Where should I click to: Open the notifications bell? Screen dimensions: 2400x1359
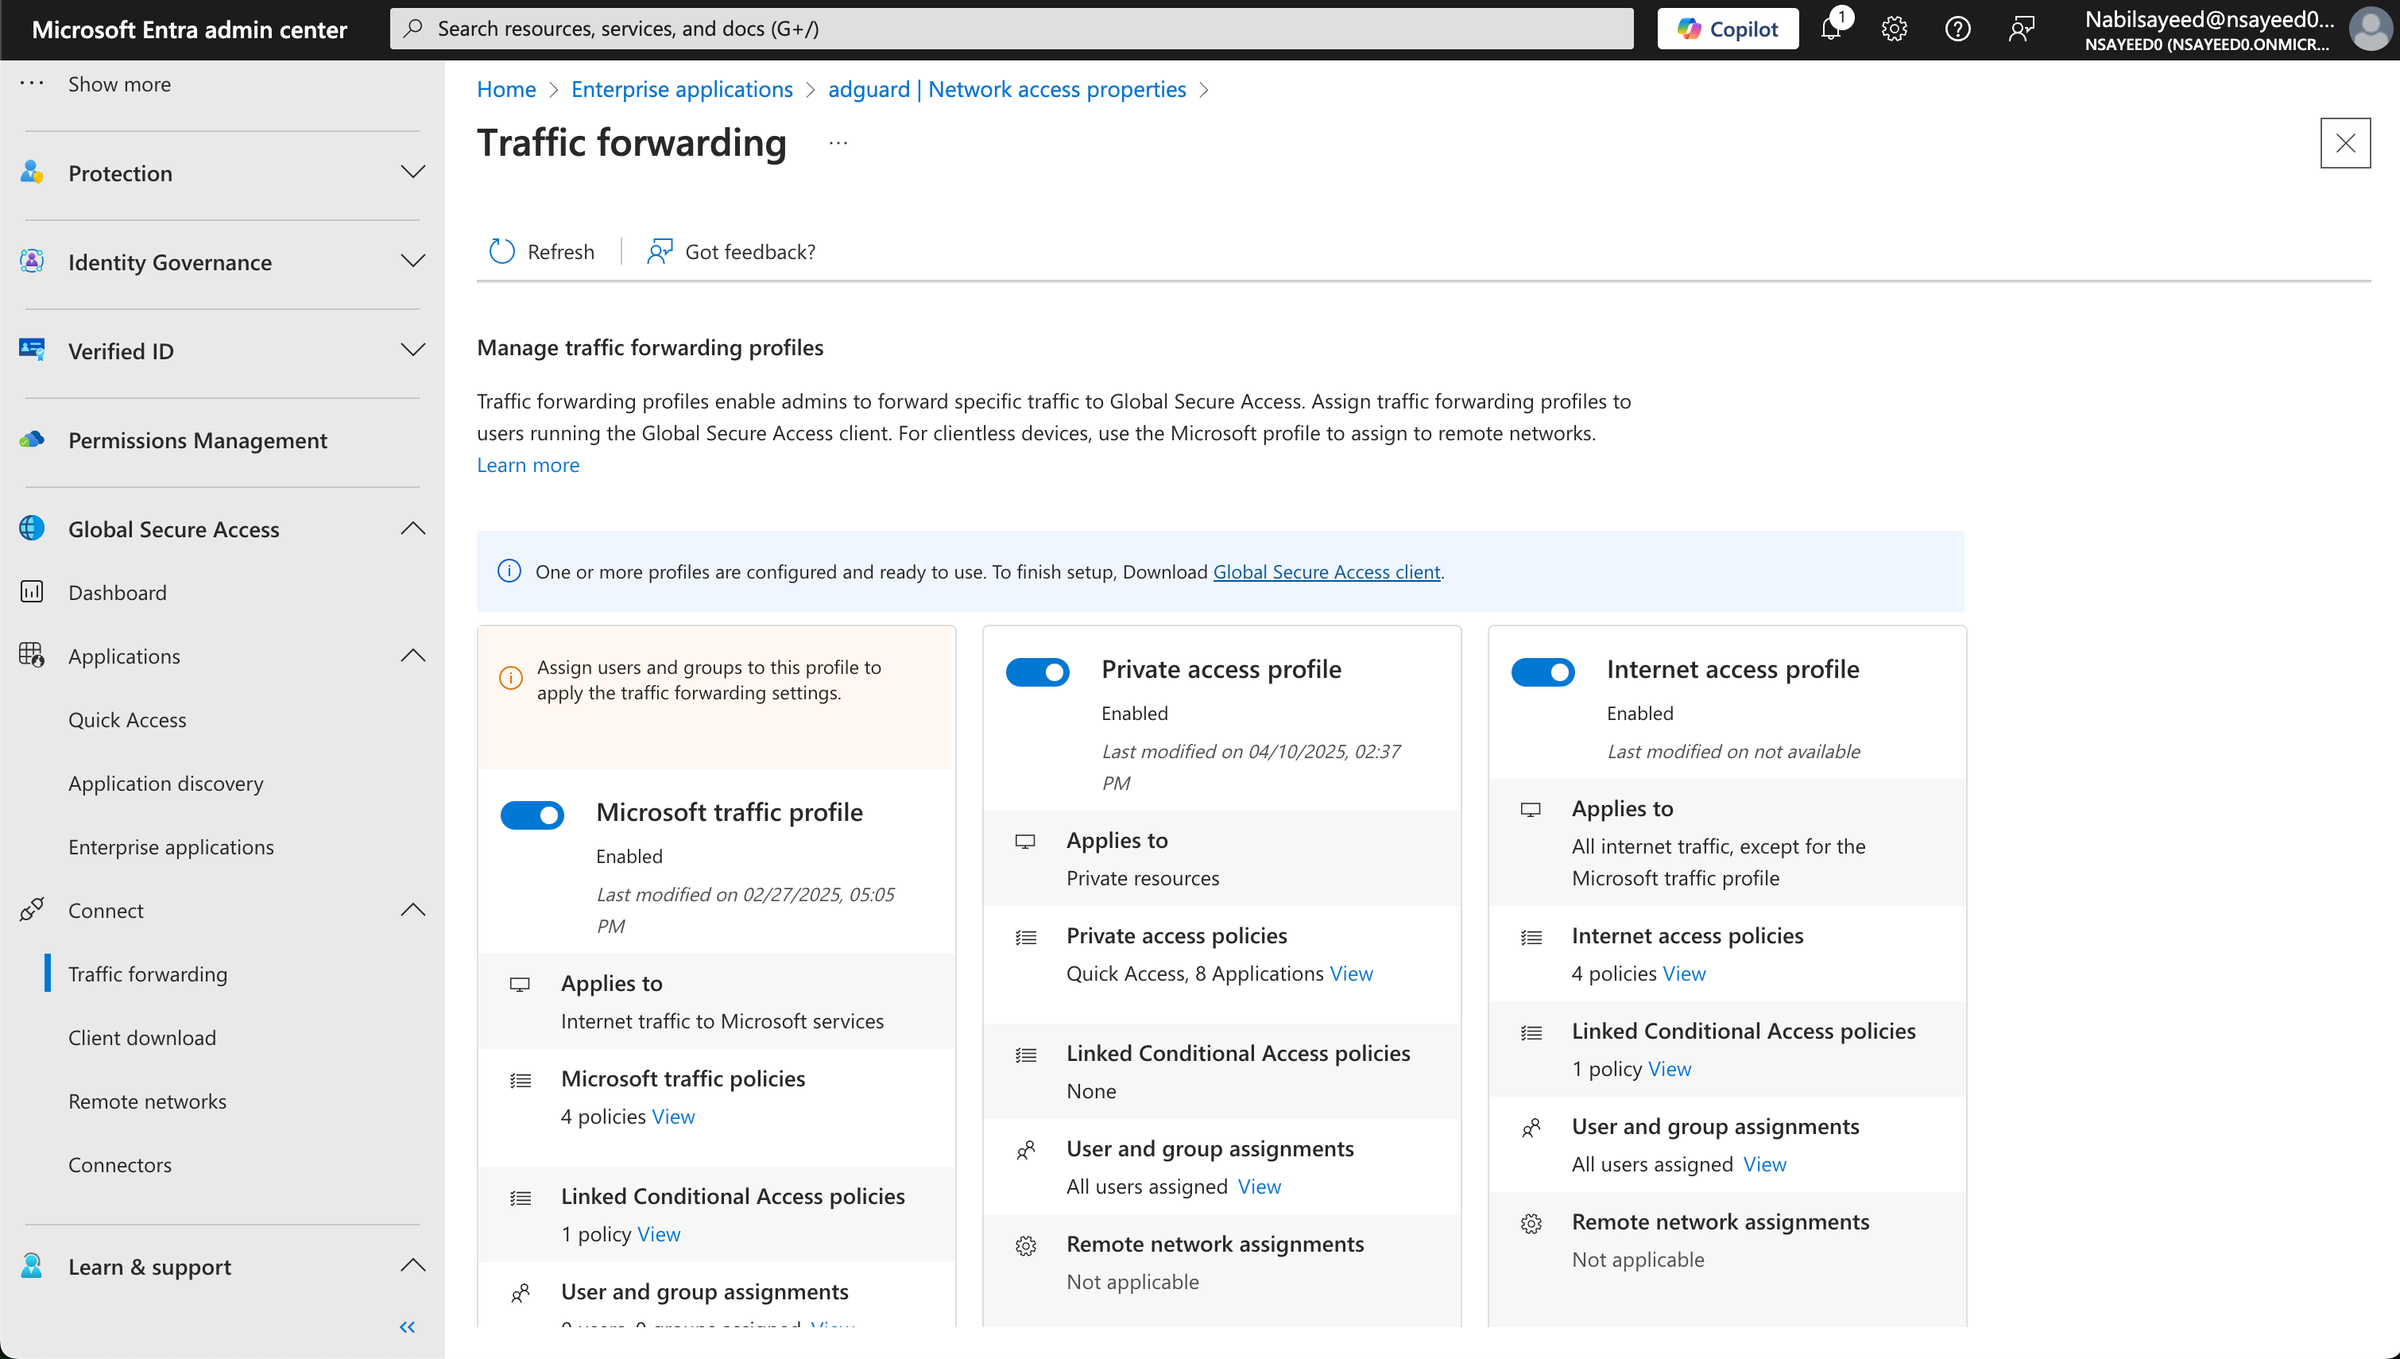click(1831, 28)
